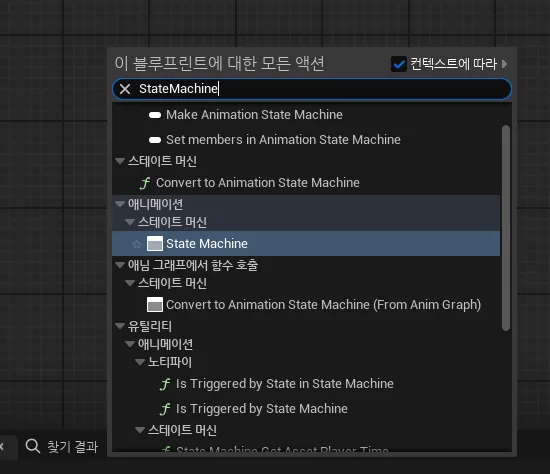Click the State Machine node icon
550x474 pixels.
pyautogui.click(x=155, y=243)
